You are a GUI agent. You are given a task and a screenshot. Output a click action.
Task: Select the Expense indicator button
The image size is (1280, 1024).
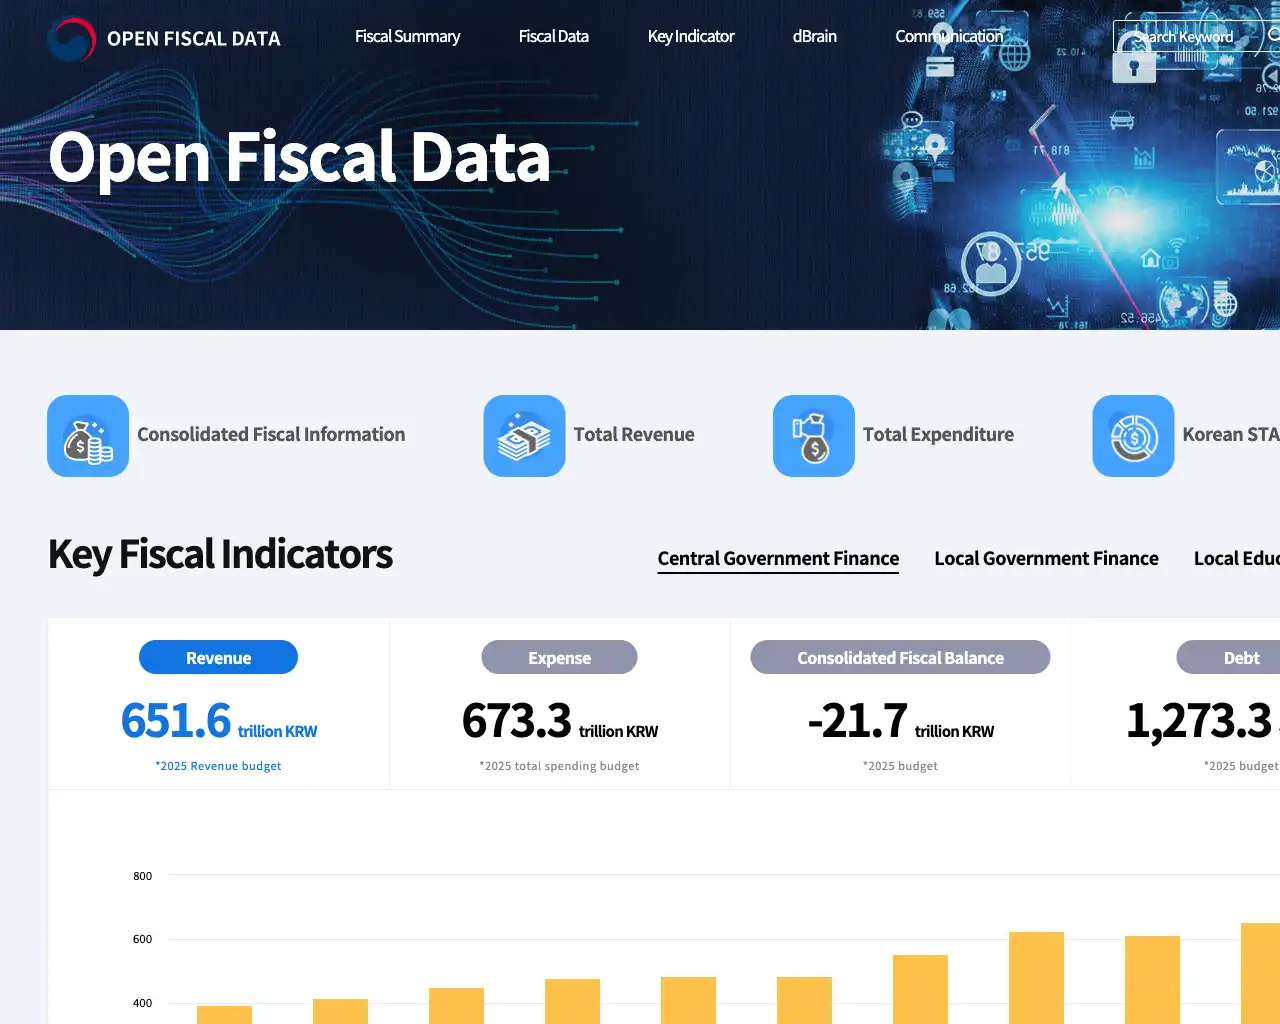(559, 657)
